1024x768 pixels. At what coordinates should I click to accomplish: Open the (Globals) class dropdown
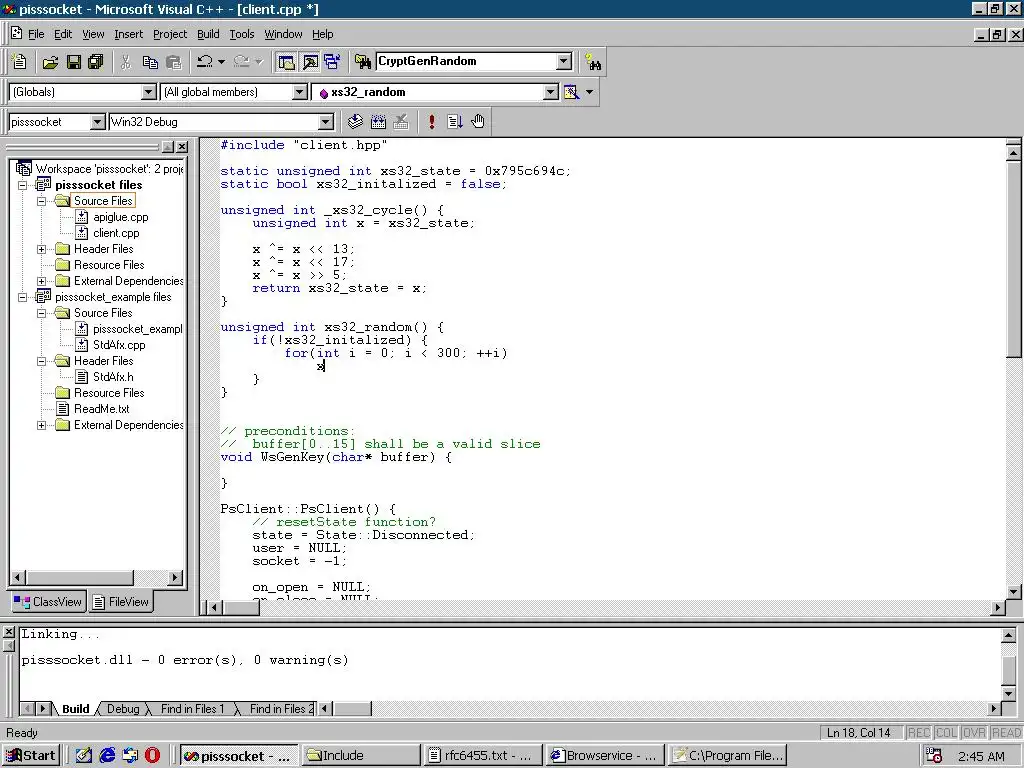(x=149, y=92)
